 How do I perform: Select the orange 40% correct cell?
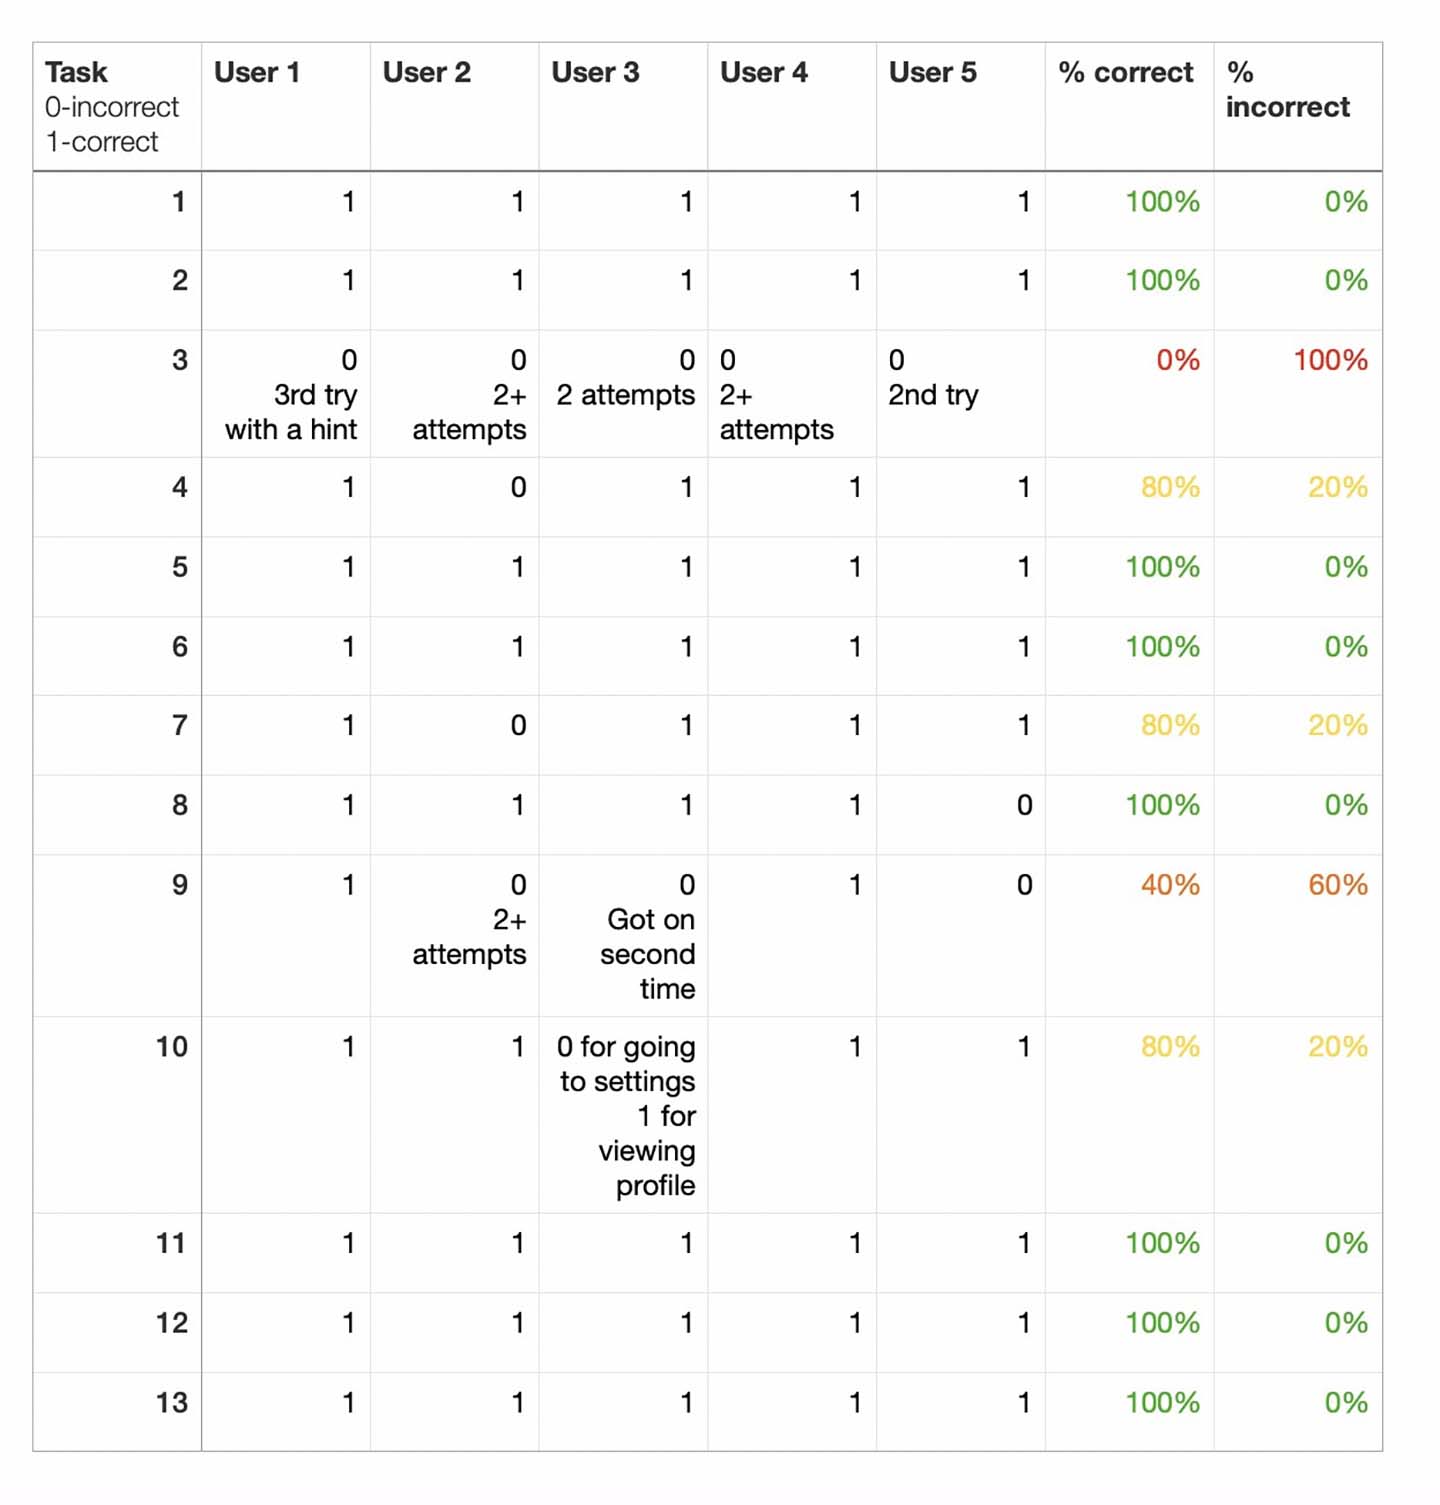[x=1169, y=885]
